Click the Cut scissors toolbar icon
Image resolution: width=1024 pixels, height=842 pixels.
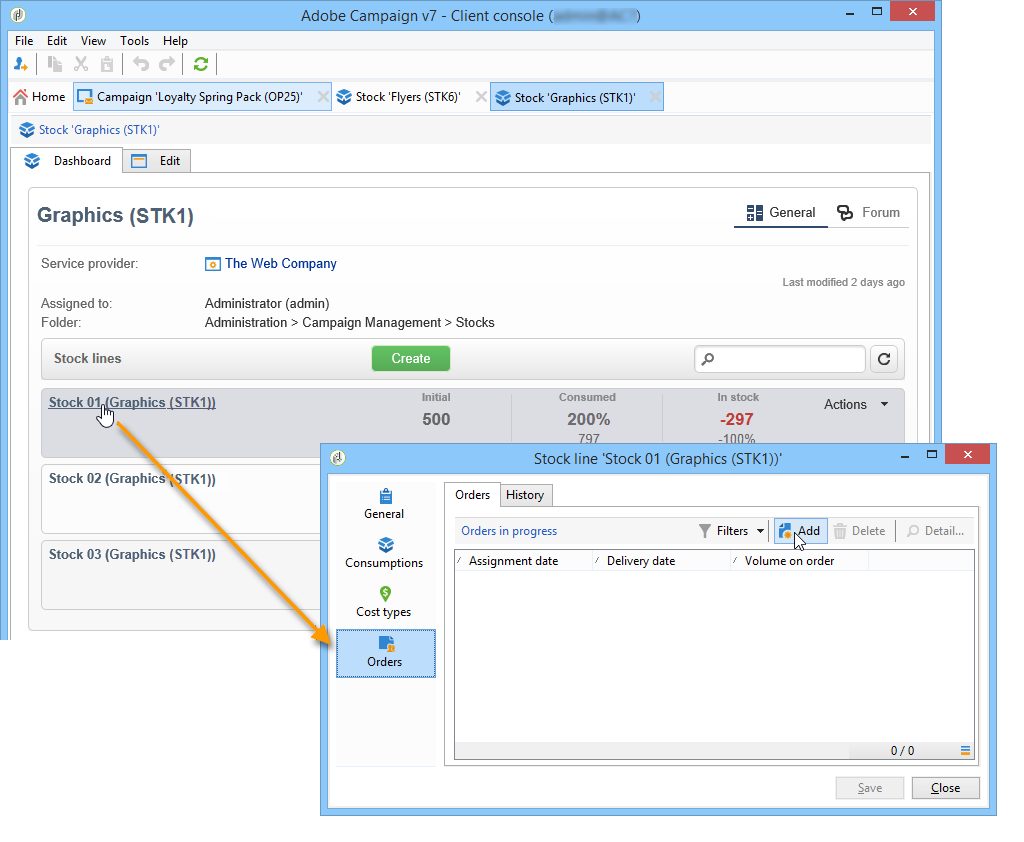point(81,64)
